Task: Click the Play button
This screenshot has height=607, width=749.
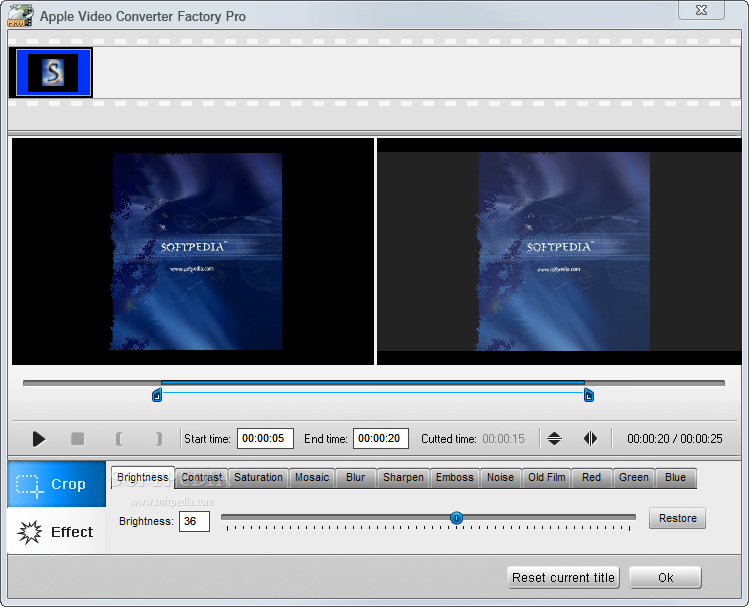Action: pos(39,438)
